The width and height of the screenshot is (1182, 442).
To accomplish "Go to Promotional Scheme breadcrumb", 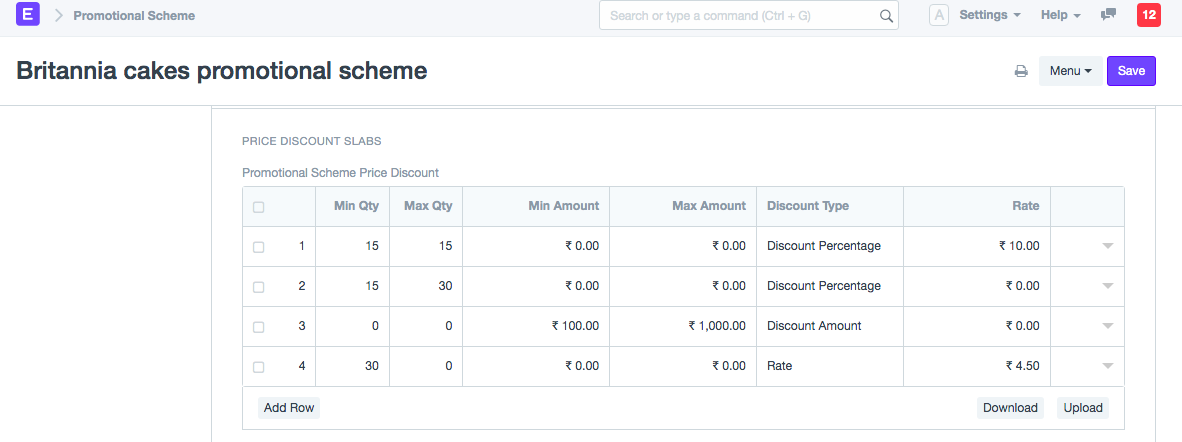I will point(134,16).
